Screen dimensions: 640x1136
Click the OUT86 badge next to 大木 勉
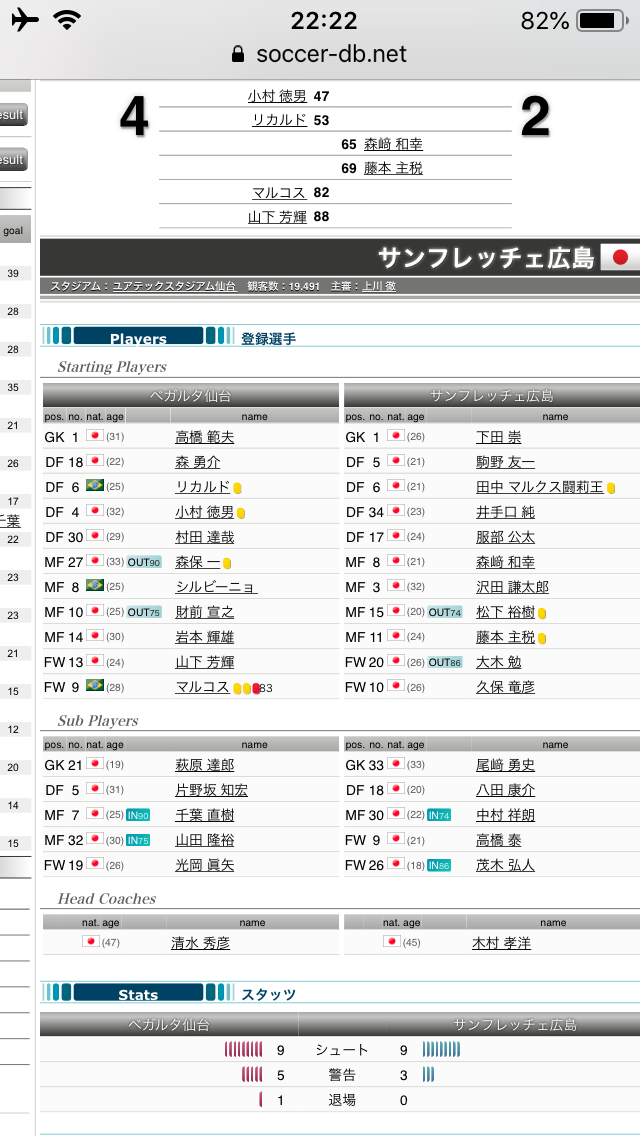[445, 662]
